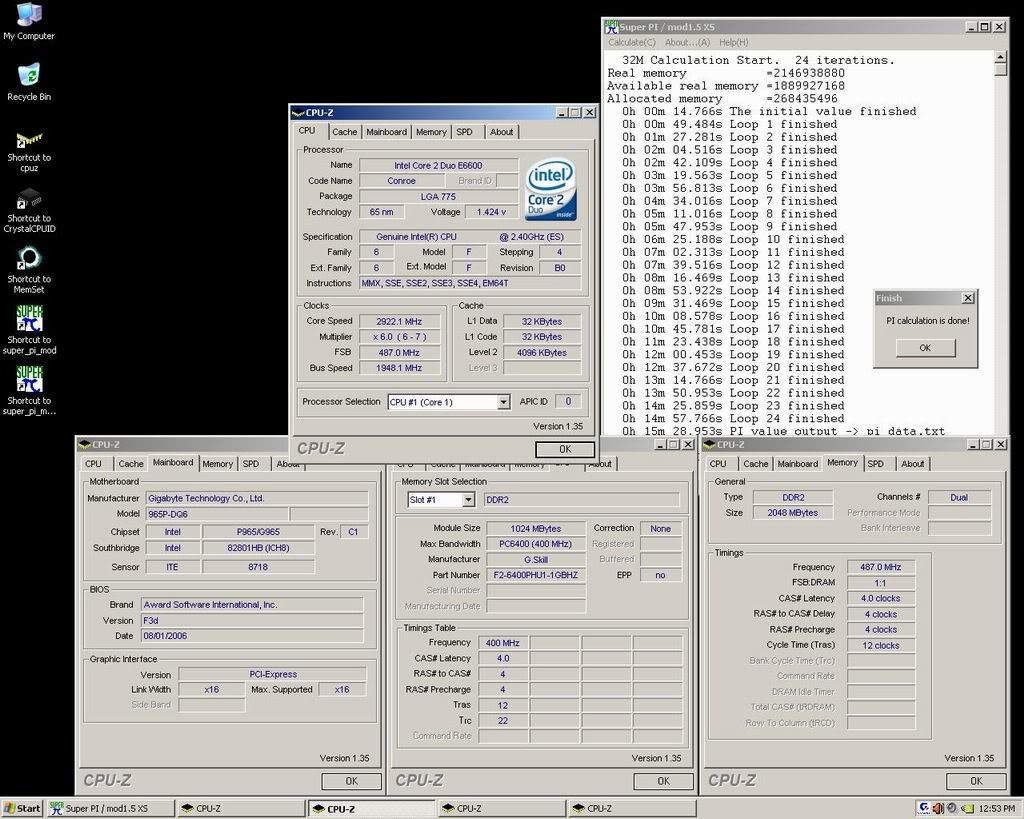This screenshot has width=1024, height=819.
Task: Click OK in the Memory CPU-Z window
Action: tap(976, 781)
